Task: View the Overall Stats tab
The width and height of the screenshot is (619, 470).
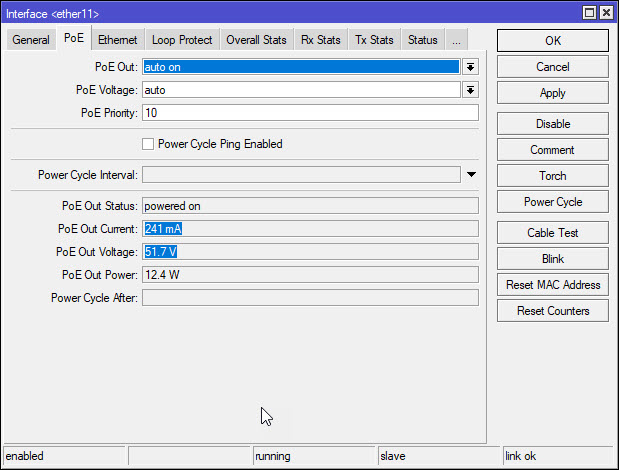Action: pyautogui.click(x=256, y=40)
